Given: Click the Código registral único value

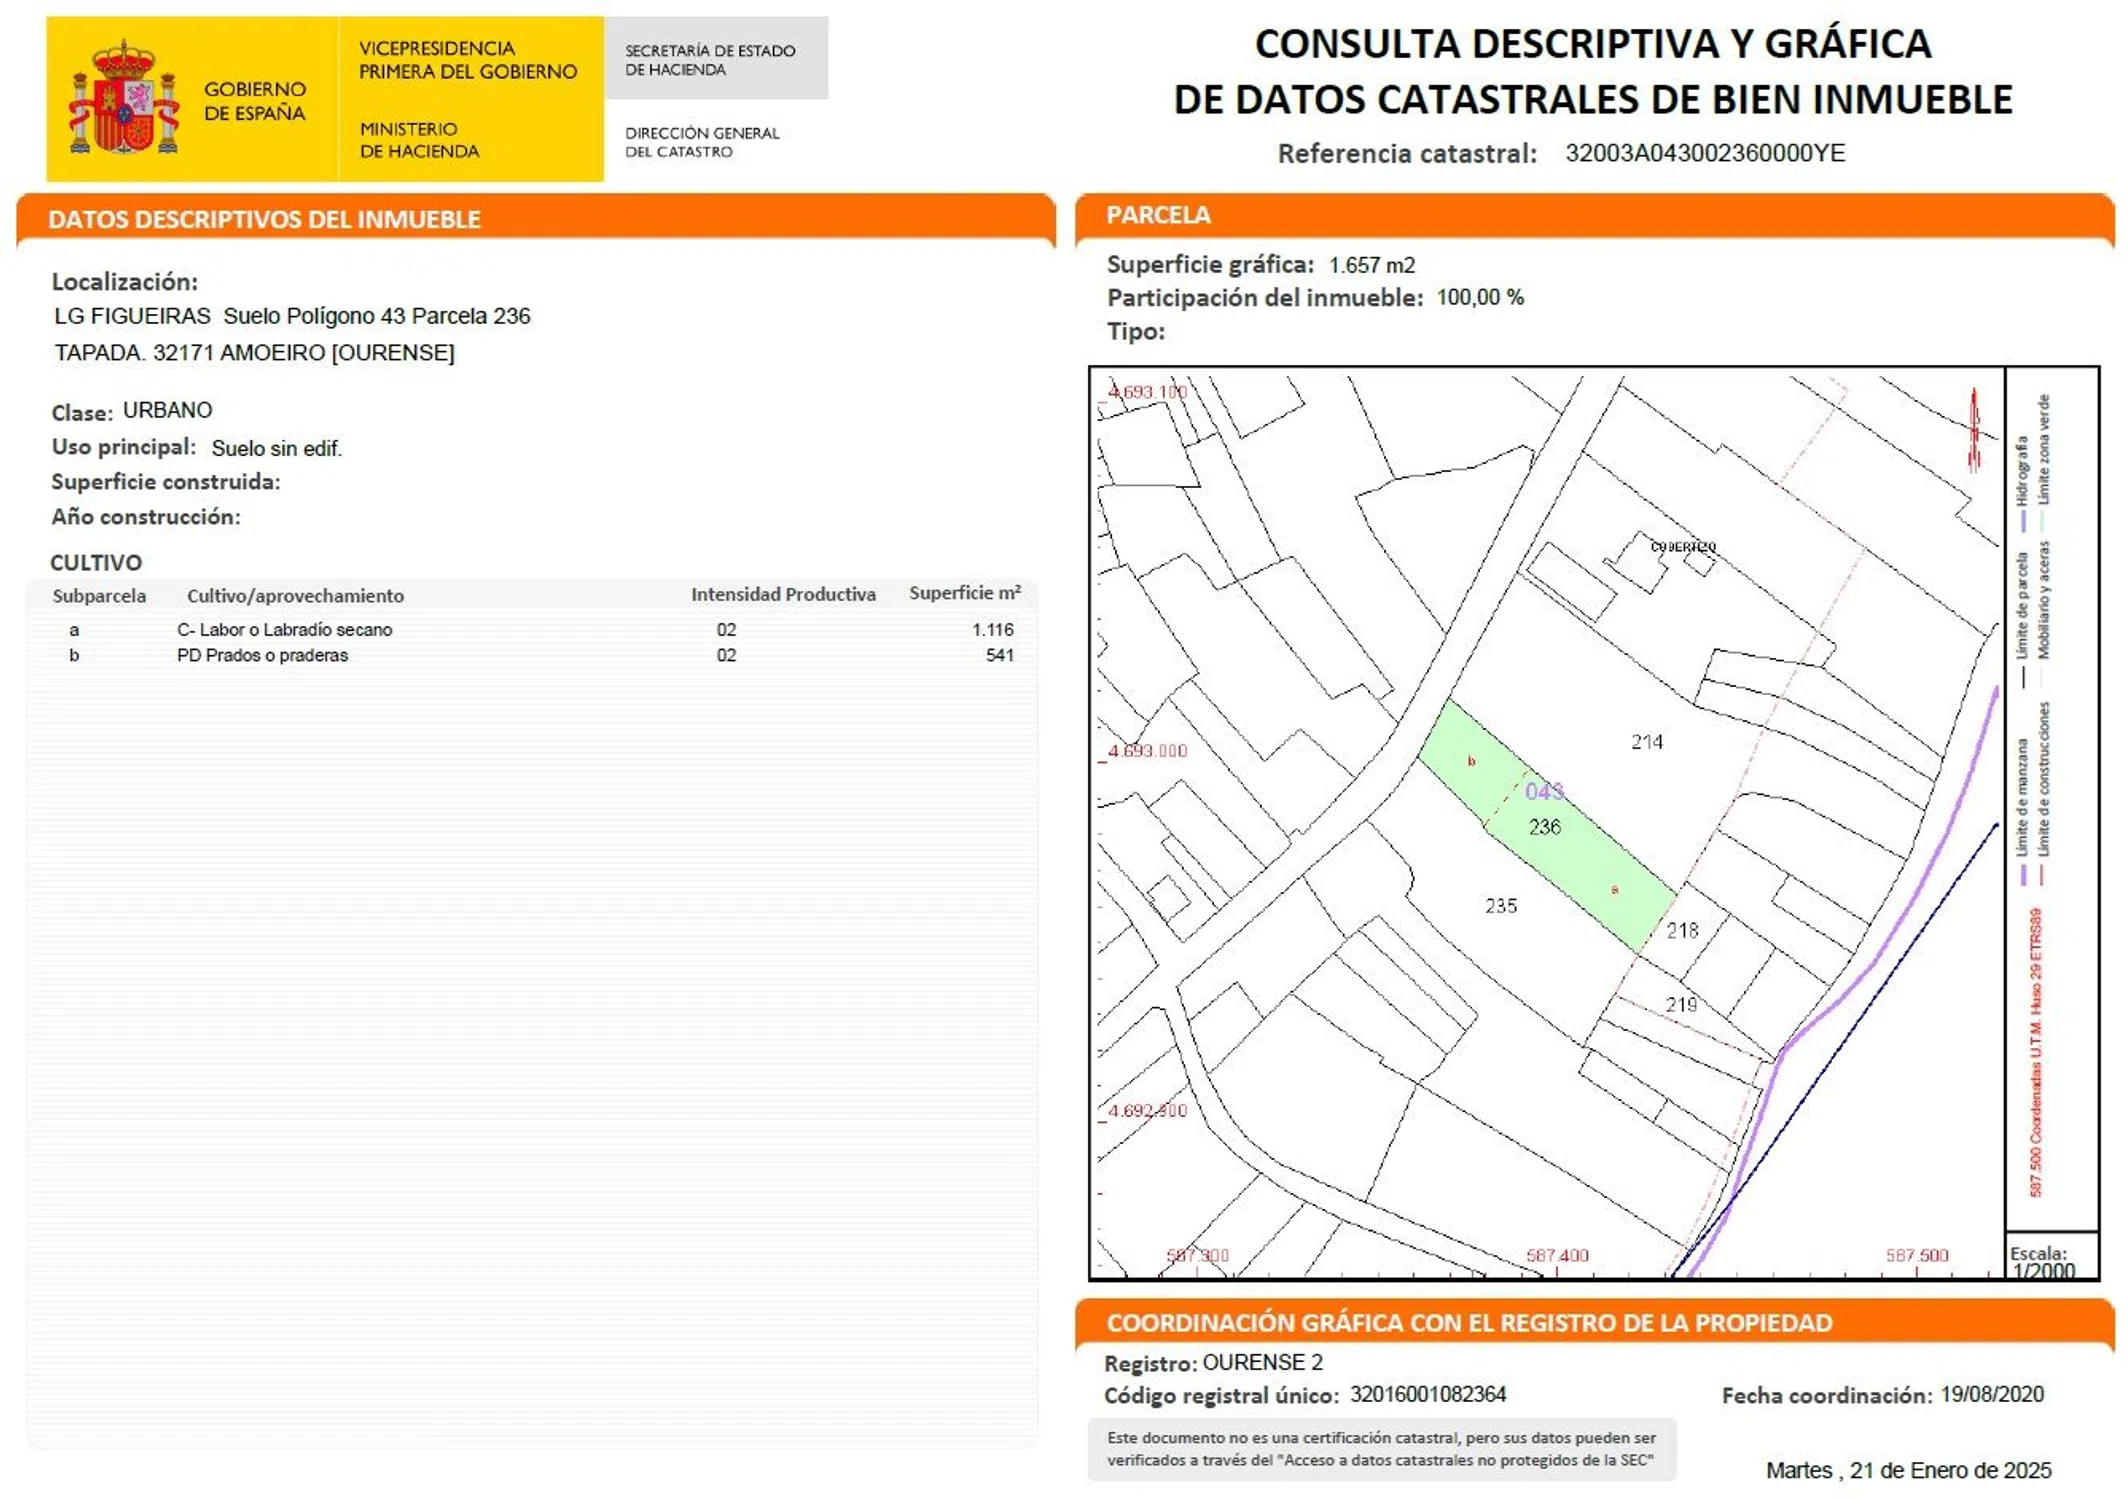Looking at the screenshot, I should (1428, 1395).
